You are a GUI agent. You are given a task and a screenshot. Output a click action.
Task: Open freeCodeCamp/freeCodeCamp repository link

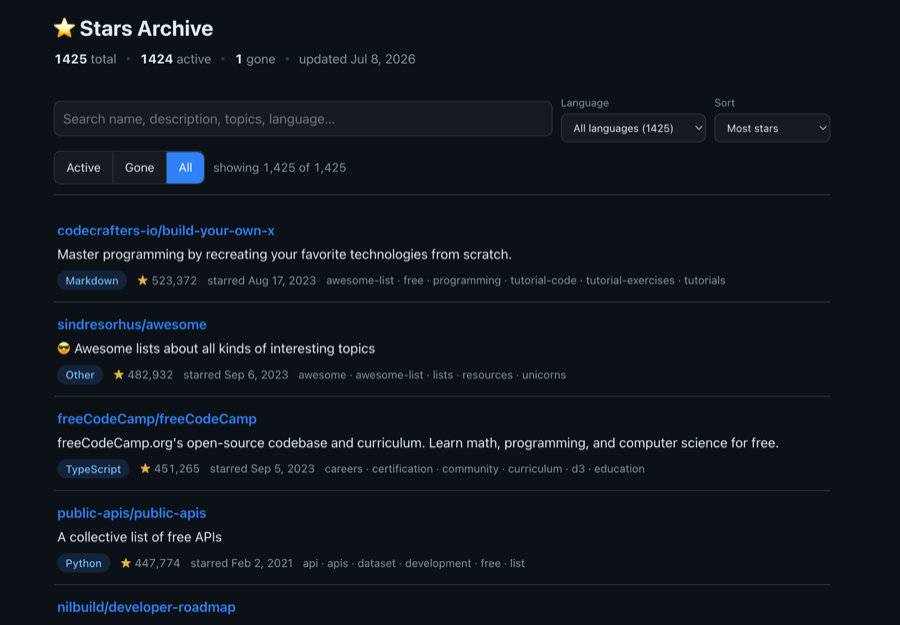pyautogui.click(x=157, y=418)
